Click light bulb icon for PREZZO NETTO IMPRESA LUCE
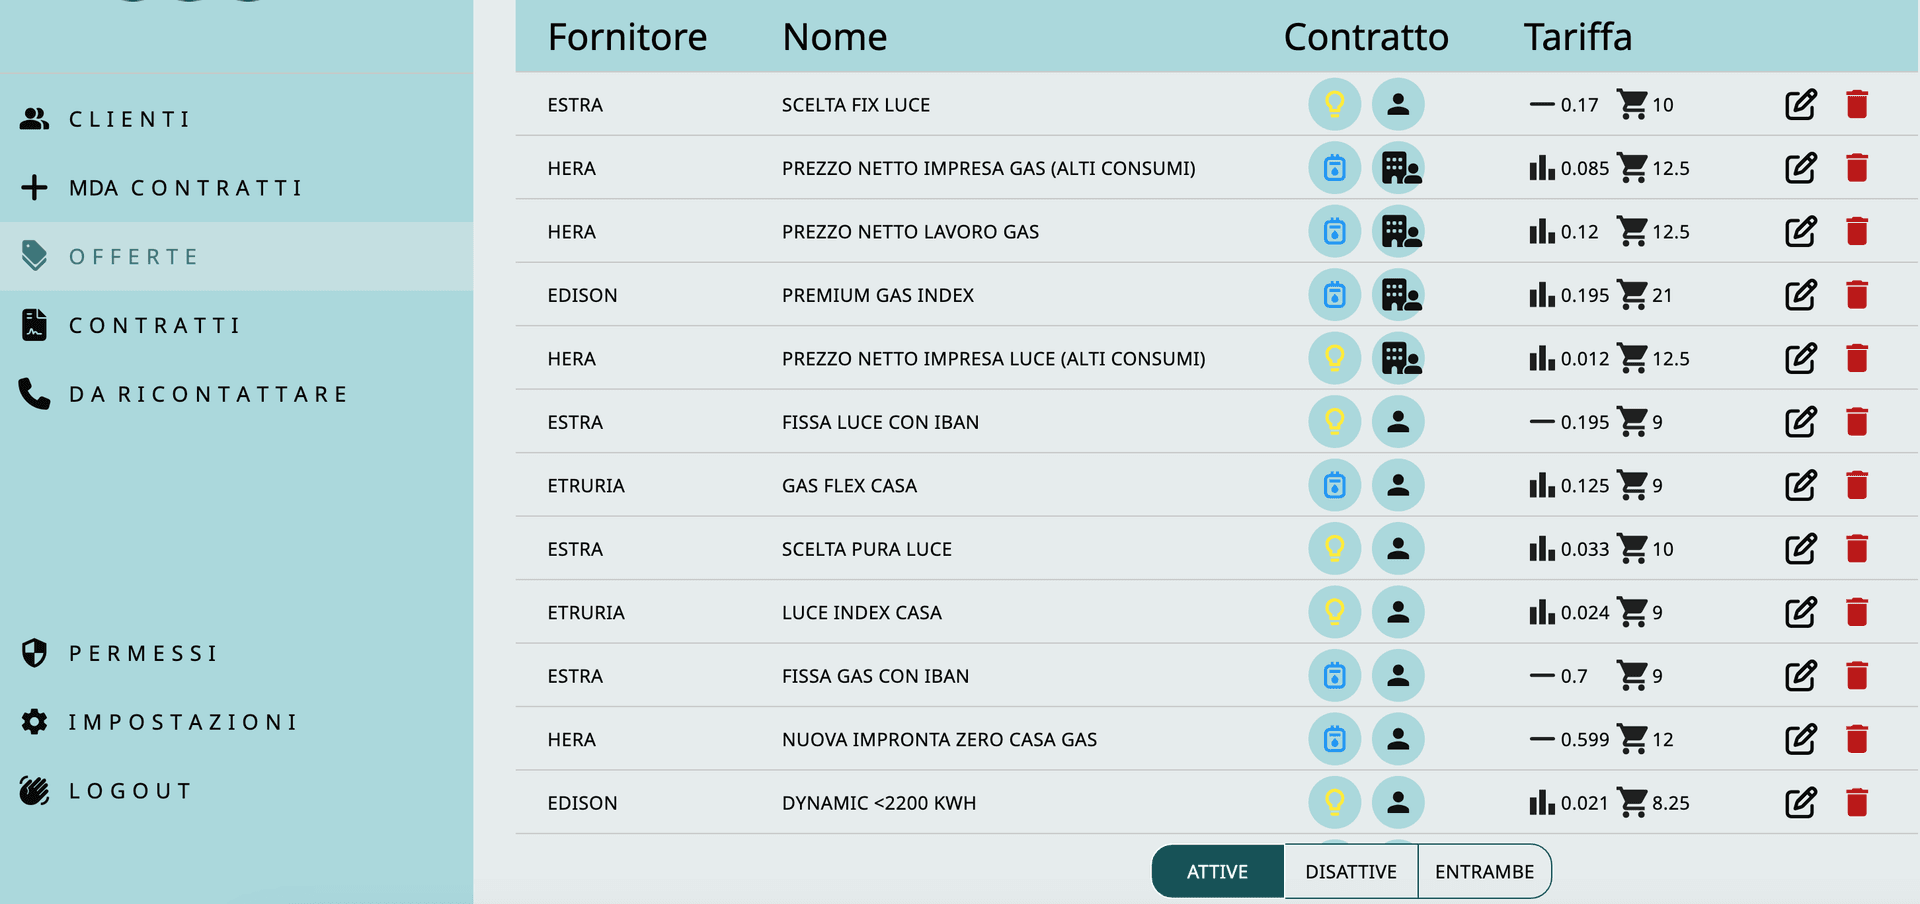Viewport: 1920px width, 904px height. pyautogui.click(x=1335, y=358)
